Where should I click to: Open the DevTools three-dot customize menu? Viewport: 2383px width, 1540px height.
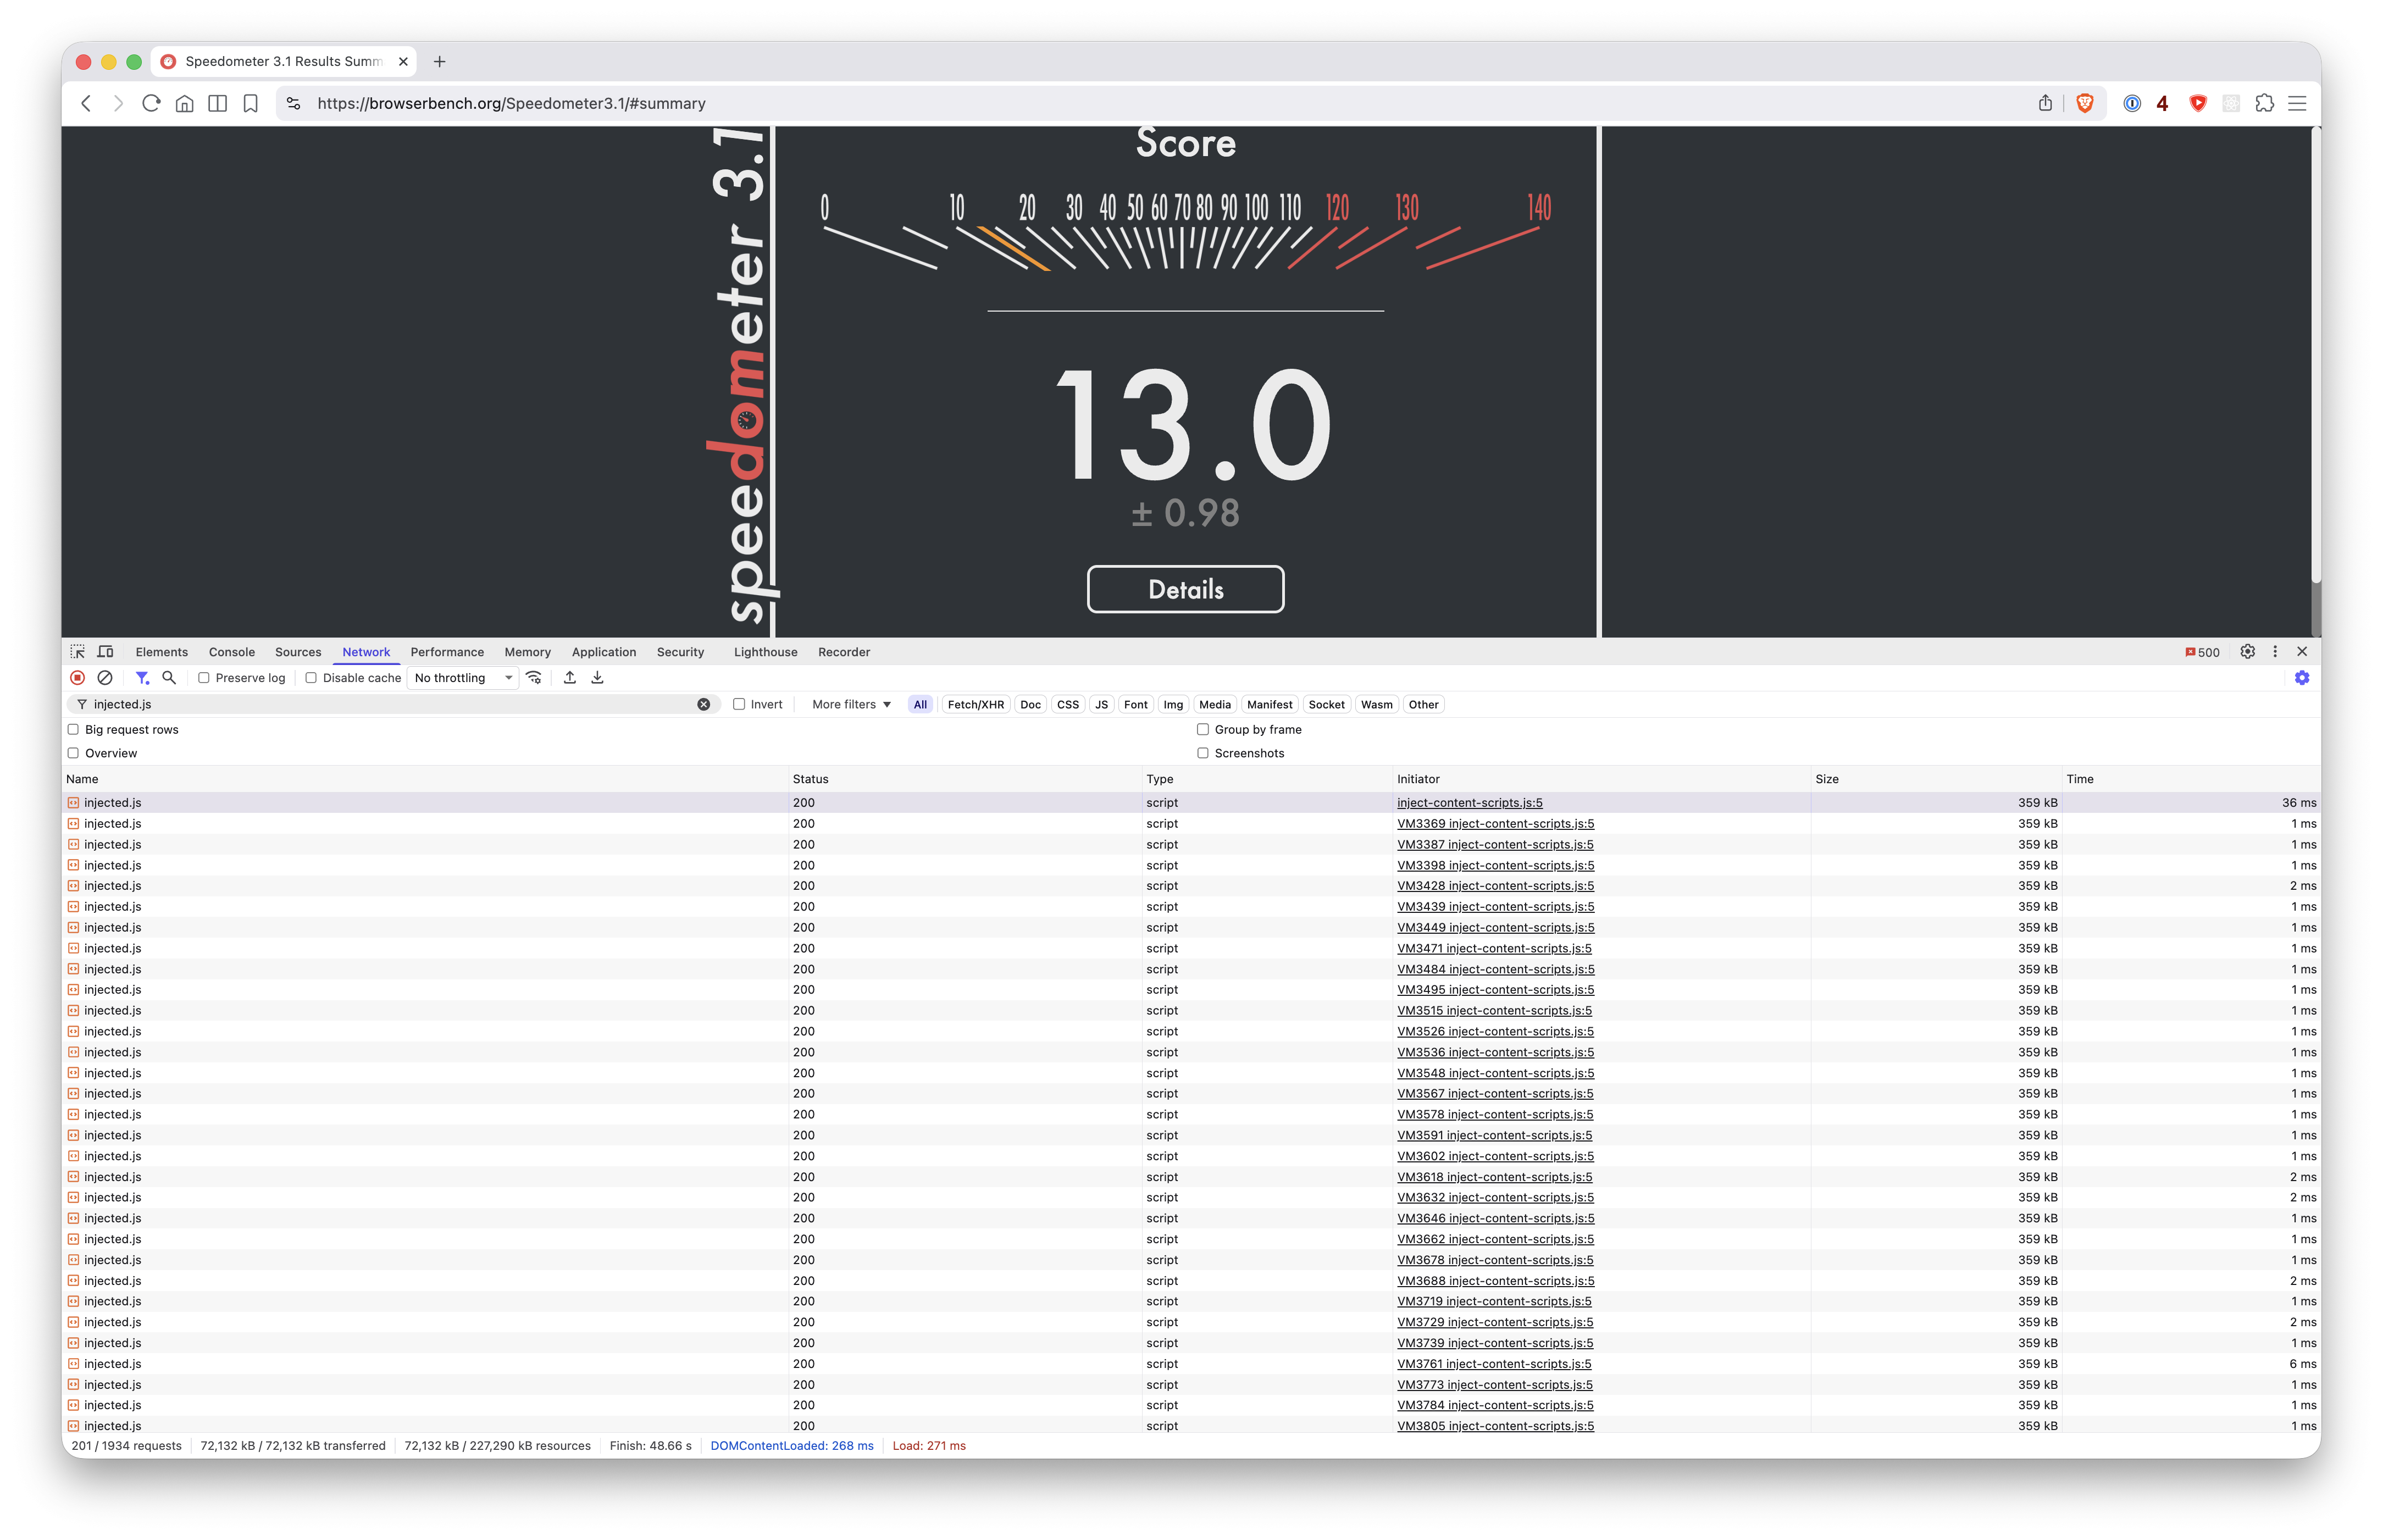pos(2275,652)
